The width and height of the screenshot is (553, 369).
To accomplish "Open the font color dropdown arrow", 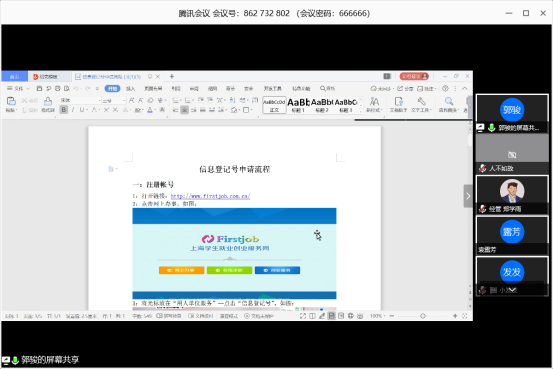I will (154, 110).
